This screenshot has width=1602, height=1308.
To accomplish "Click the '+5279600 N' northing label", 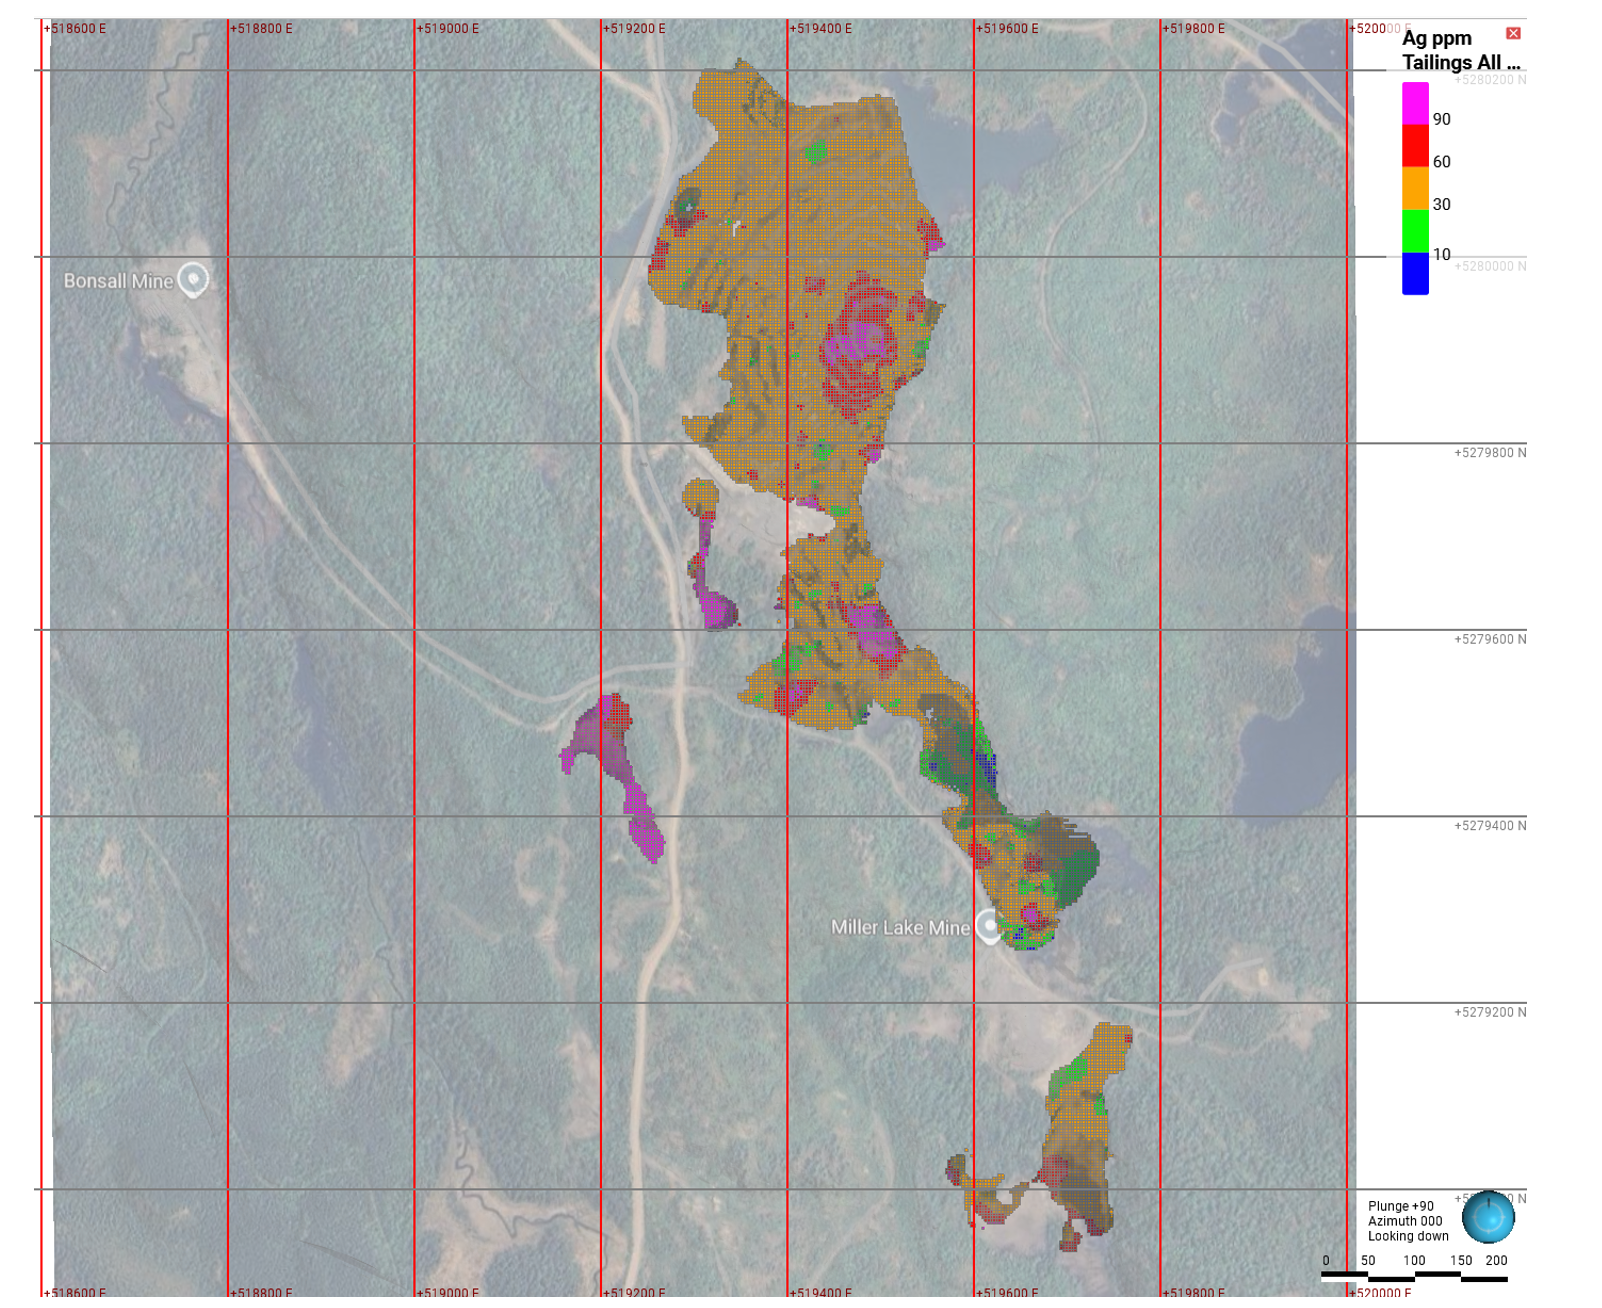I will [x=1490, y=639].
